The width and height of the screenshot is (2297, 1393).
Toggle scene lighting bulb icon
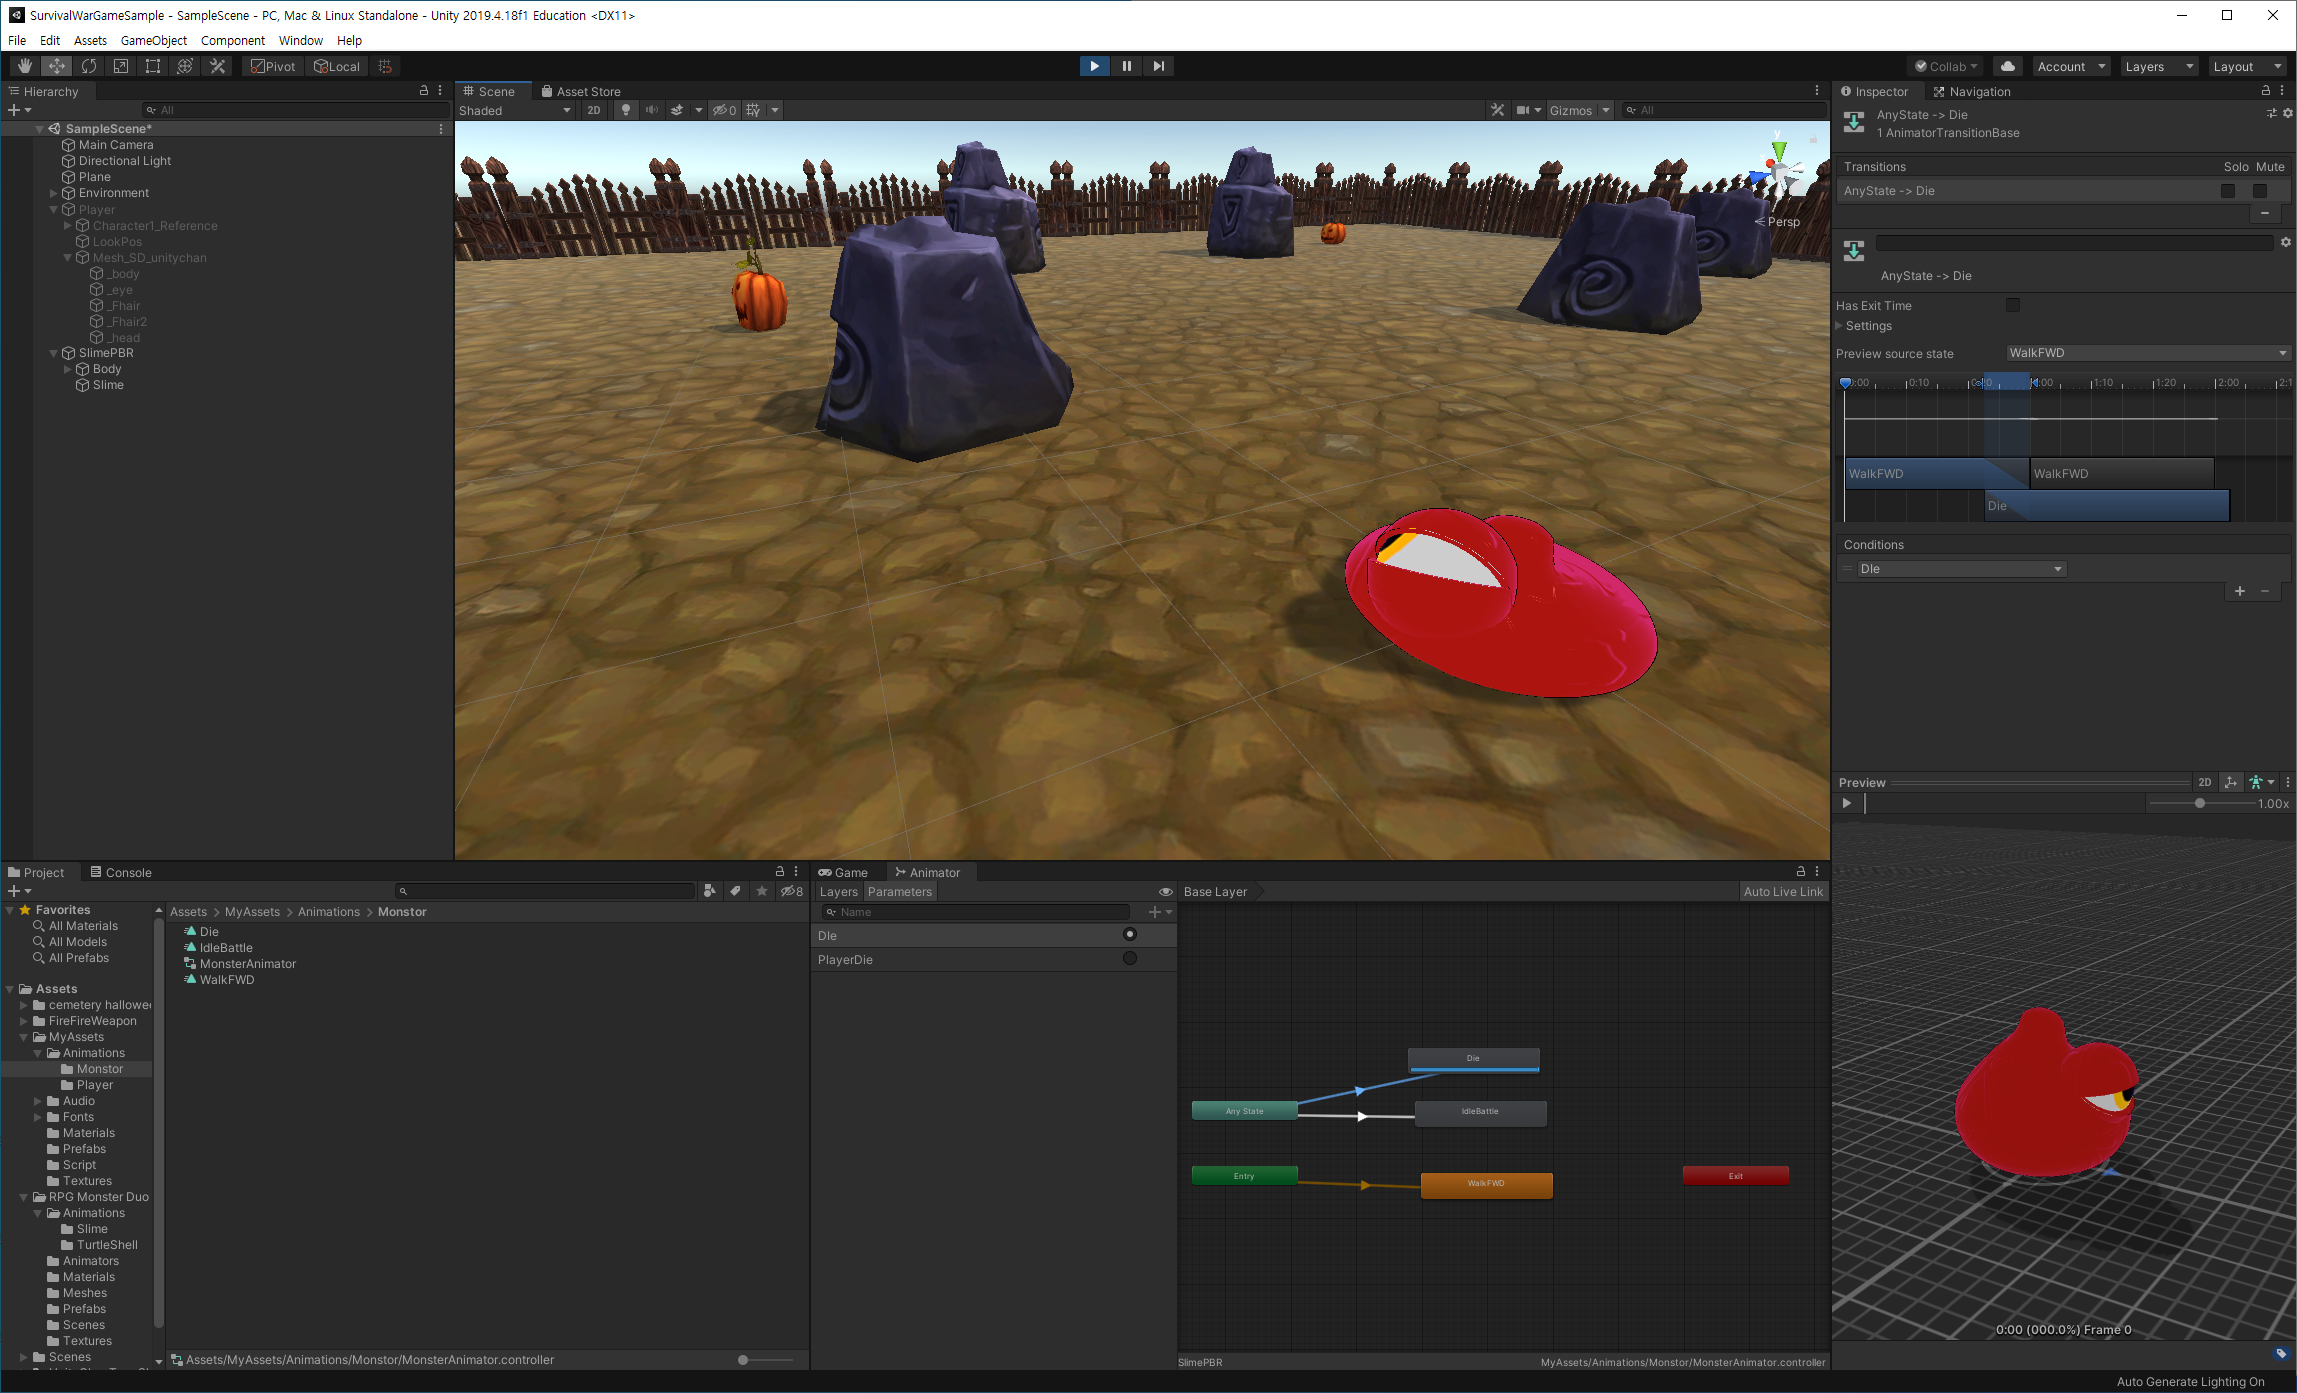(626, 110)
